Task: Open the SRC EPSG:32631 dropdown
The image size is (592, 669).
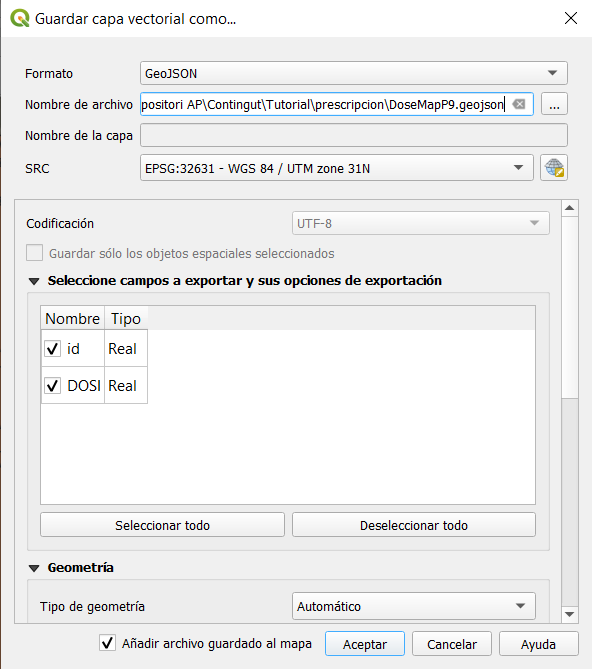Action: point(337,168)
